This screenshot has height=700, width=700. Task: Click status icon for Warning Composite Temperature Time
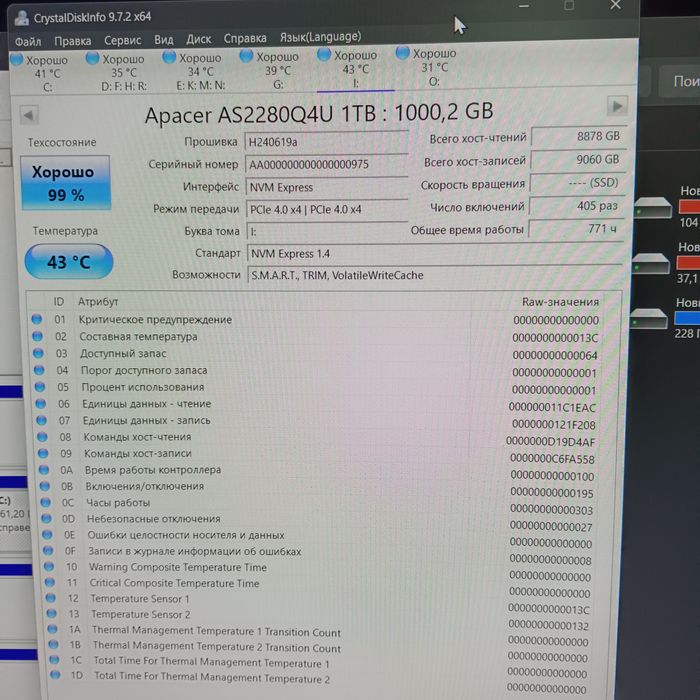49,567
